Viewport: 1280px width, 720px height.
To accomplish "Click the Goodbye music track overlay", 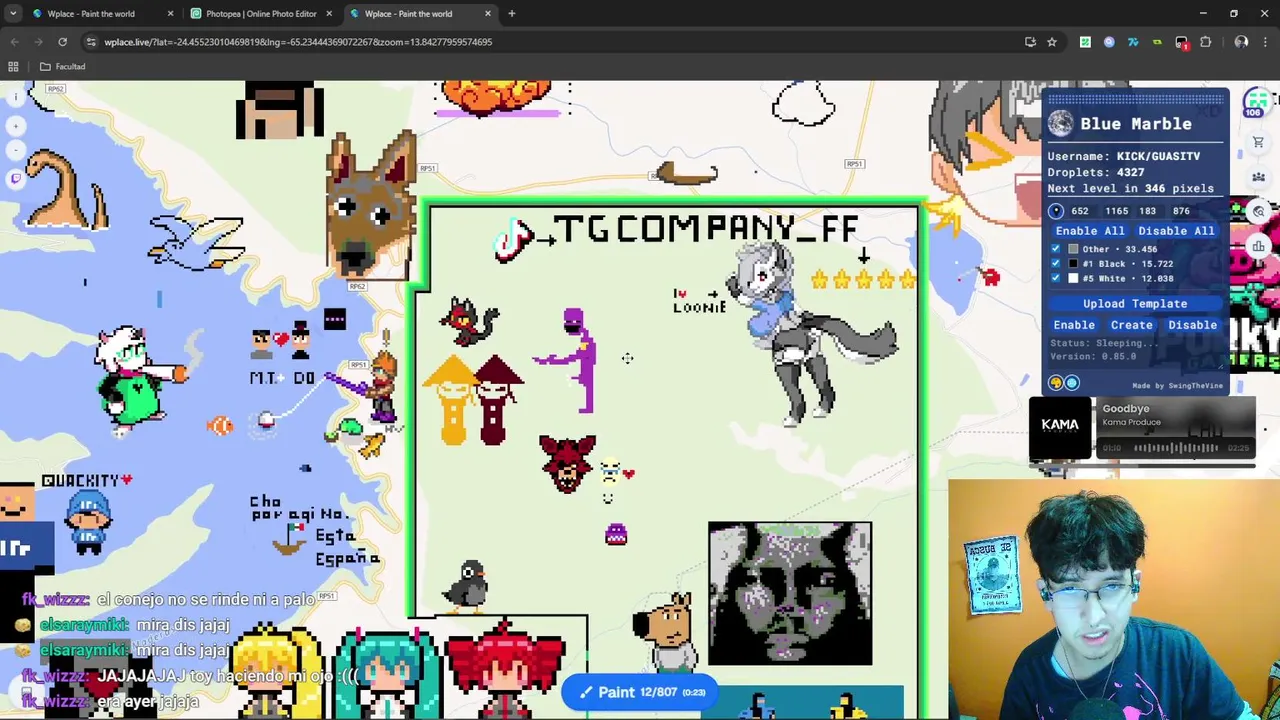I will pyautogui.click(x=1142, y=429).
